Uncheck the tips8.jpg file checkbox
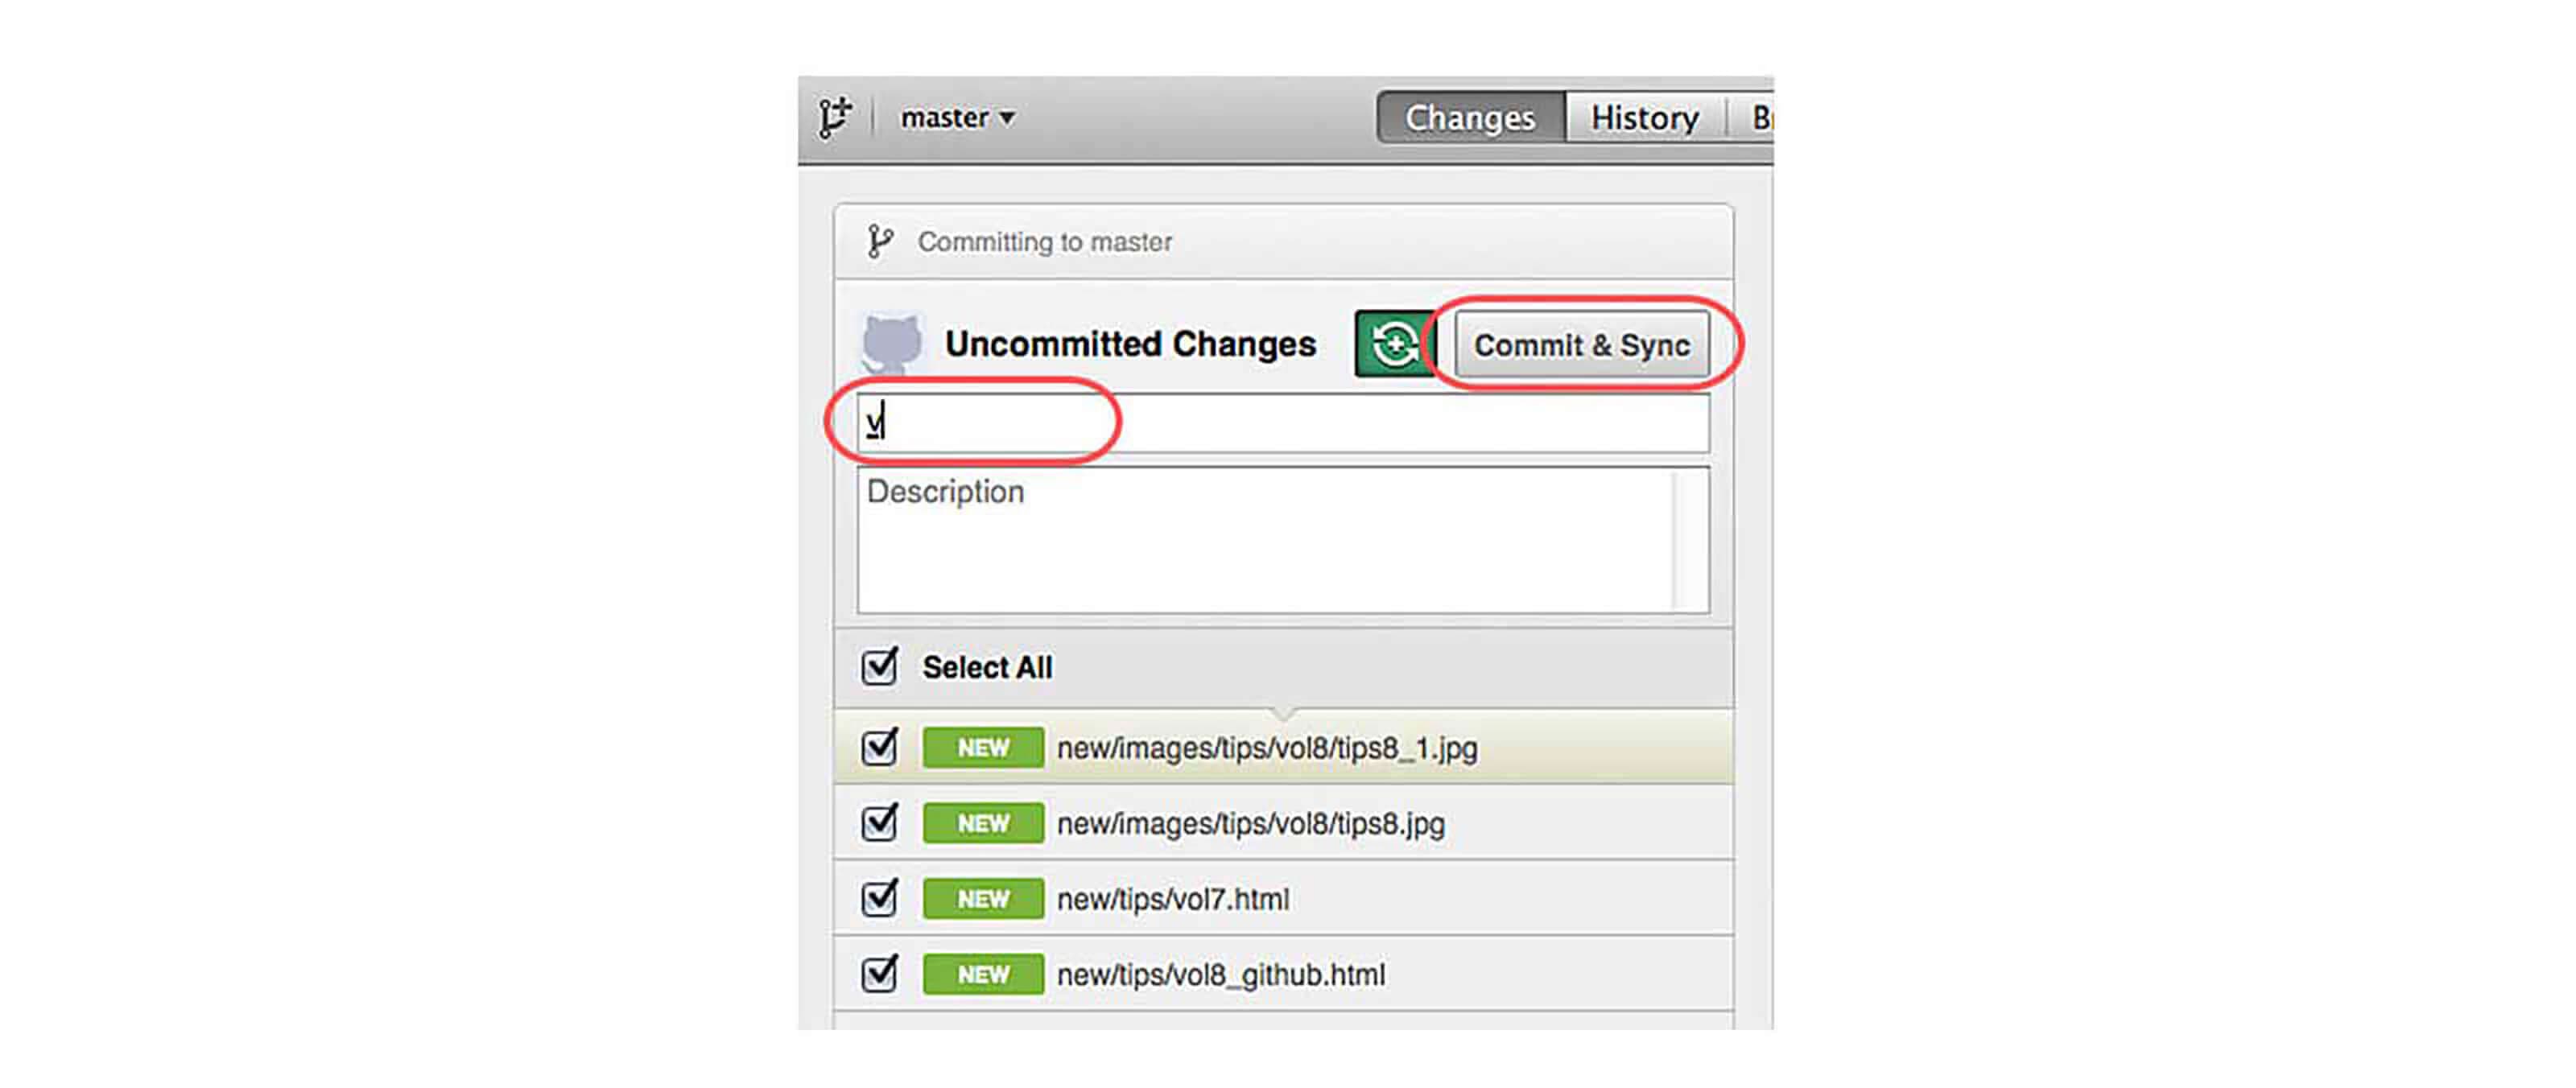2576x1088 pixels. [879, 823]
